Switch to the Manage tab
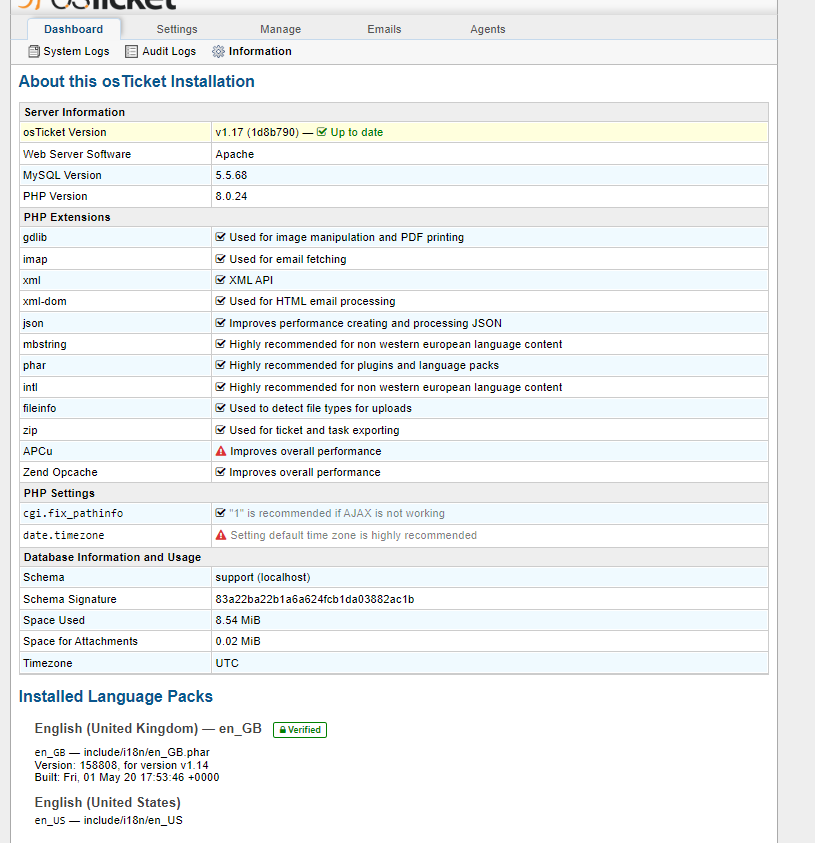This screenshot has width=815, height=843. pyautogui.click(x=280, y=29)
